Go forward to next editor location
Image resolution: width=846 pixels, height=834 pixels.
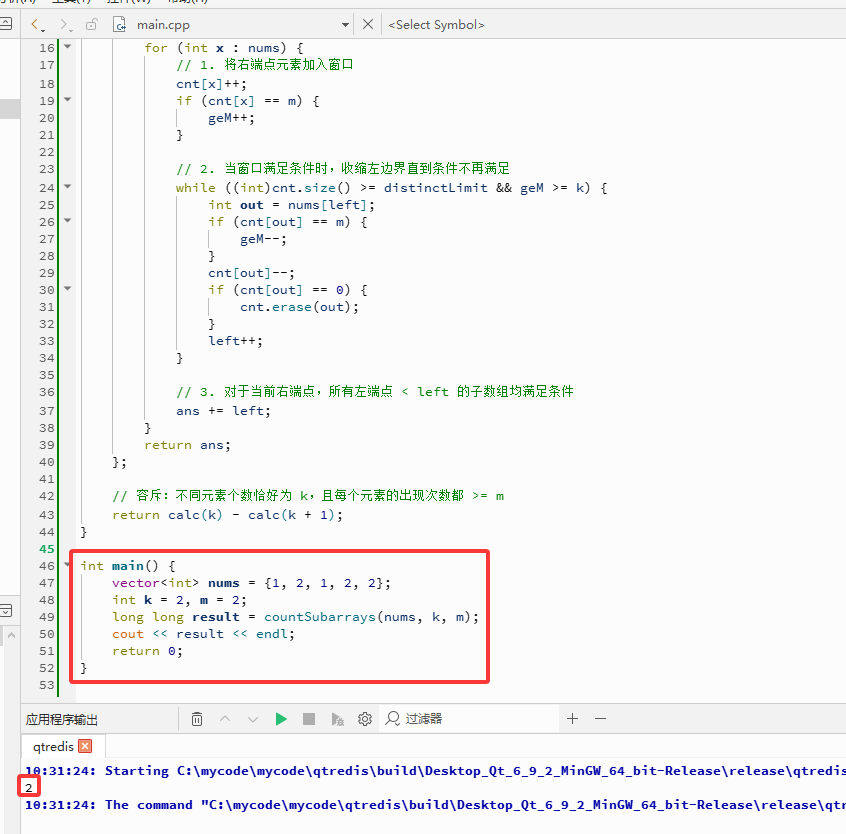[x=66, y=25]
